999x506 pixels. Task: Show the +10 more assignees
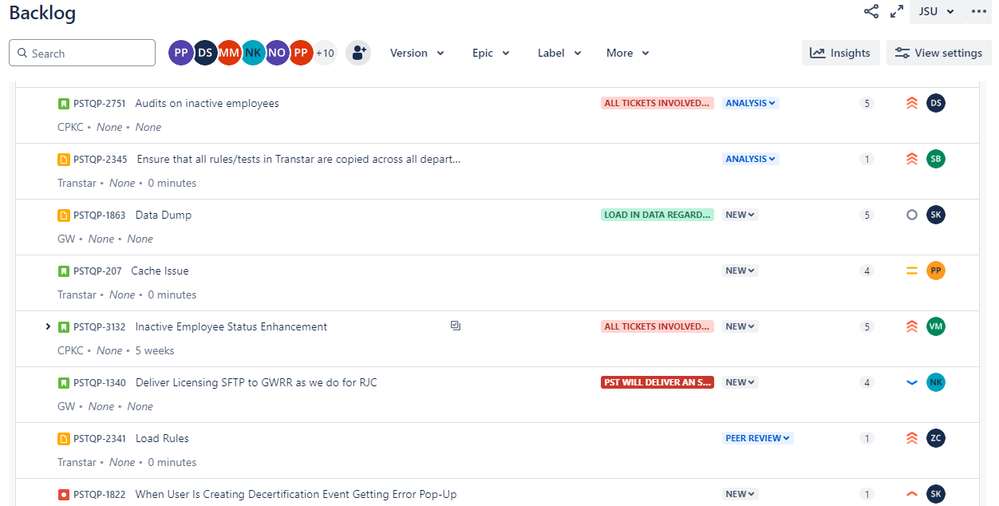point(325,53)
